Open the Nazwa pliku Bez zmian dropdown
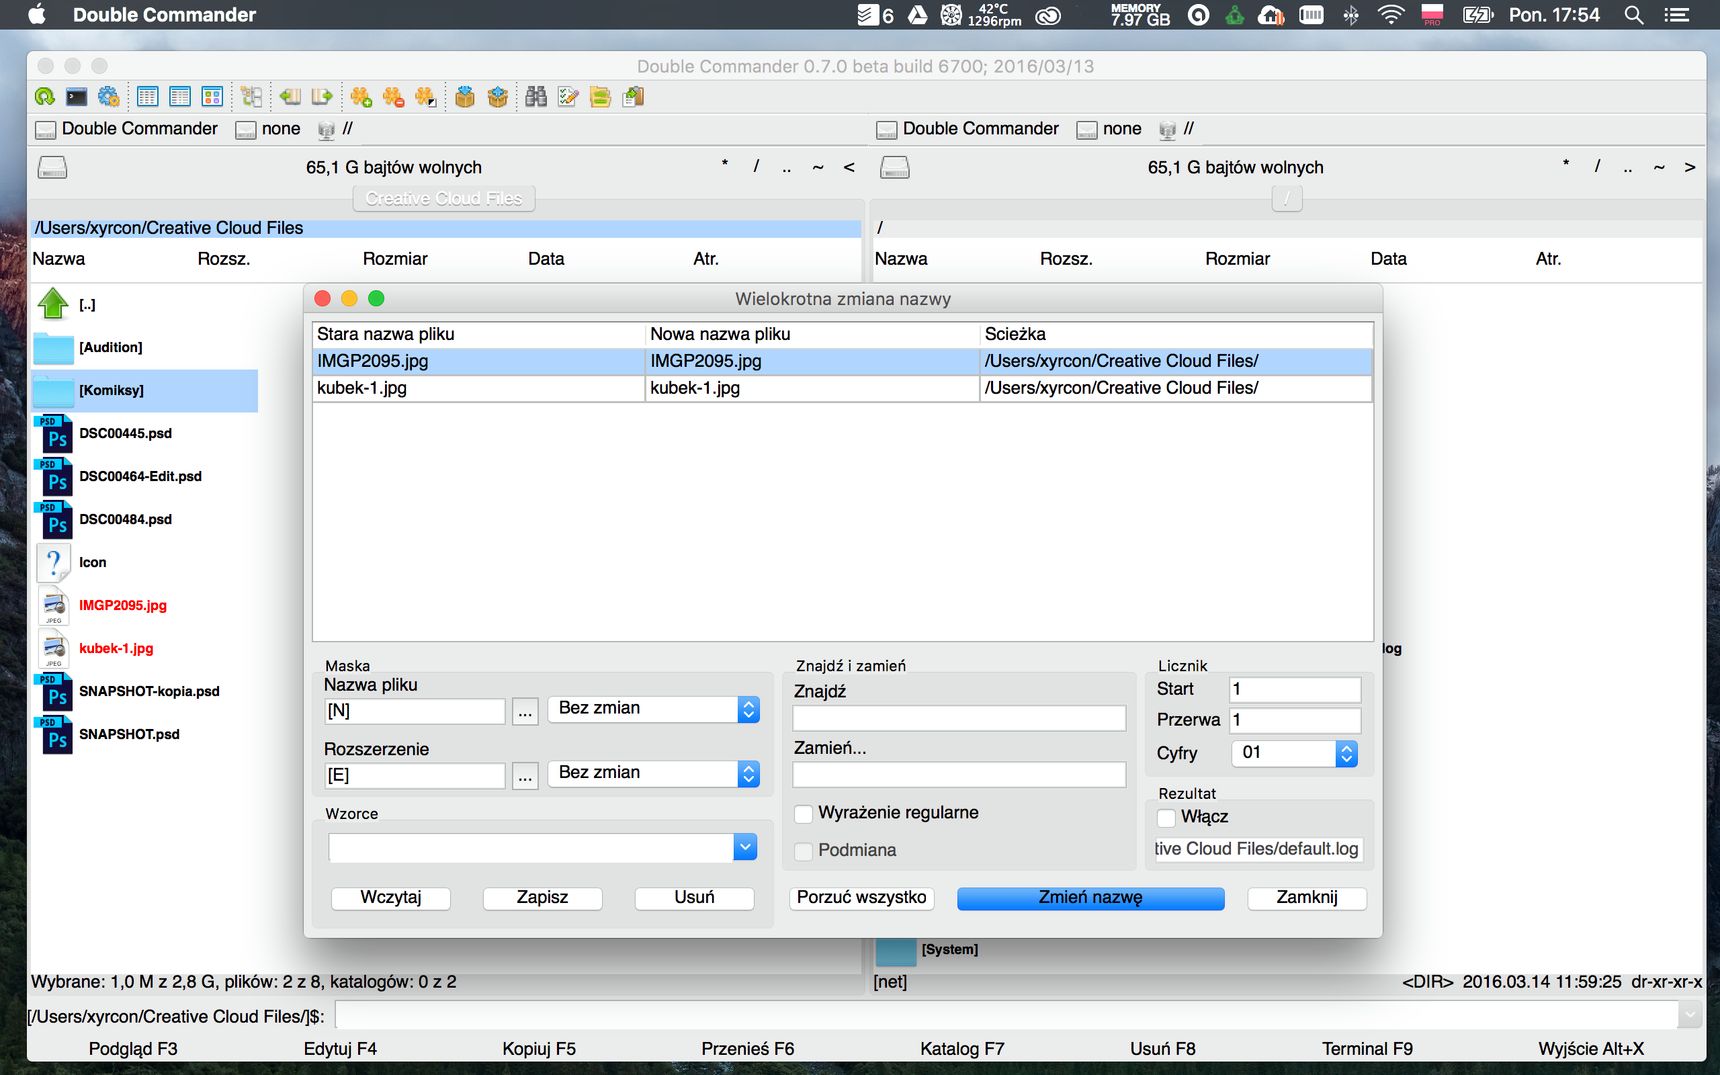Image resolution: width=1720 pixels, height=1075 pixels. pyautogui.click(x=654, y=709)
